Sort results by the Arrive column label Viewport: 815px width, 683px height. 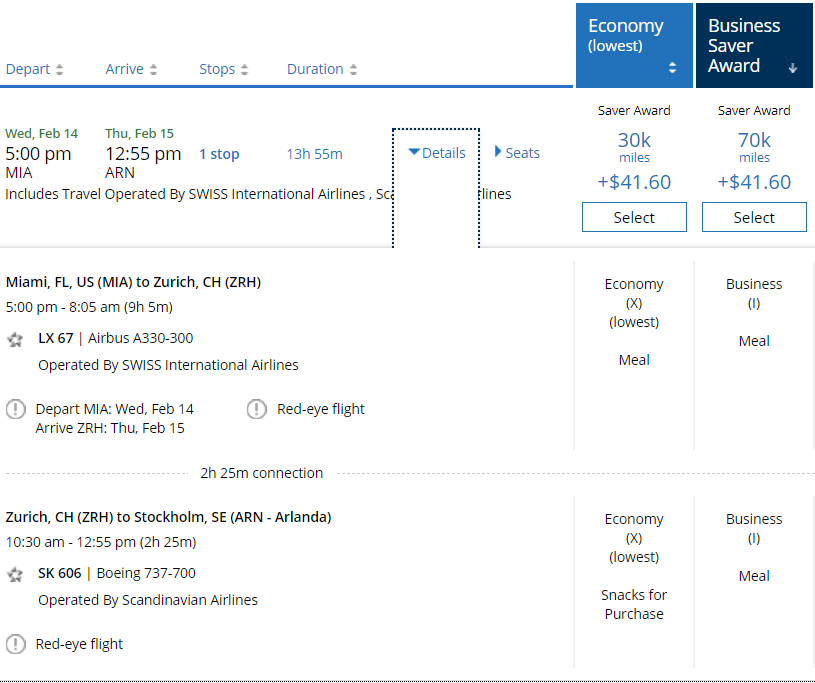point(124,70)
